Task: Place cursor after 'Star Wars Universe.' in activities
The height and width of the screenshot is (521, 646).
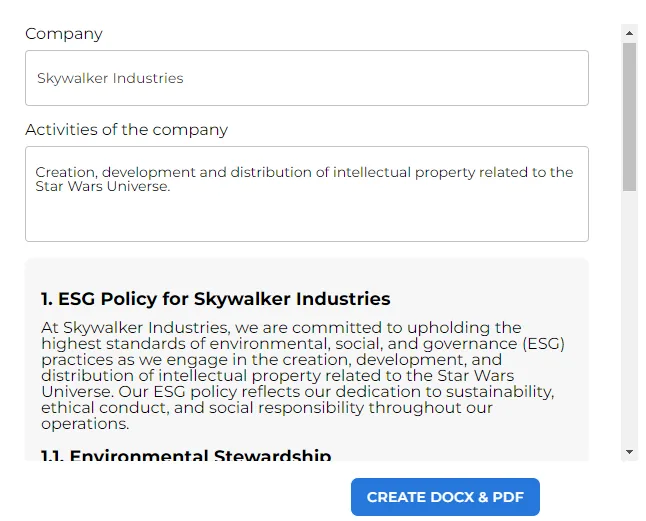Action: (x=171, y=186)
